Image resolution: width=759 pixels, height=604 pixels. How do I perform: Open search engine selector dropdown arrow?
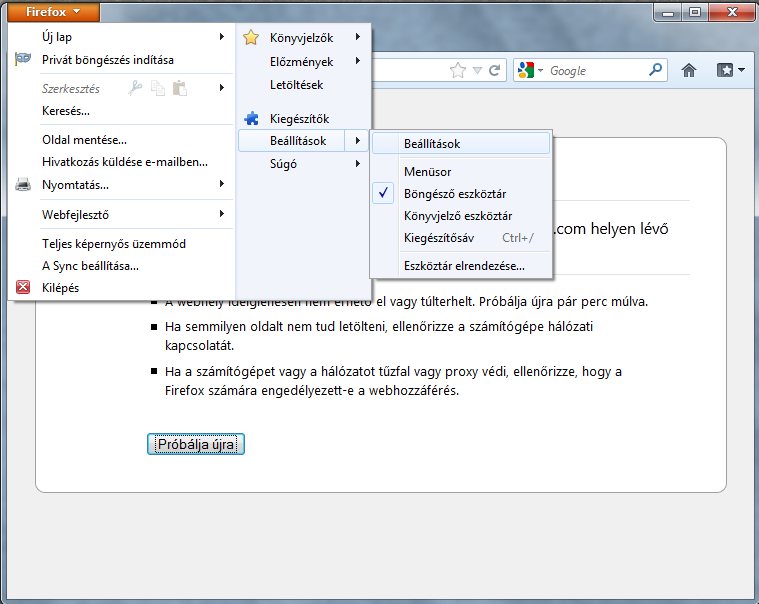pyautogui.click(x=540, y=71)
